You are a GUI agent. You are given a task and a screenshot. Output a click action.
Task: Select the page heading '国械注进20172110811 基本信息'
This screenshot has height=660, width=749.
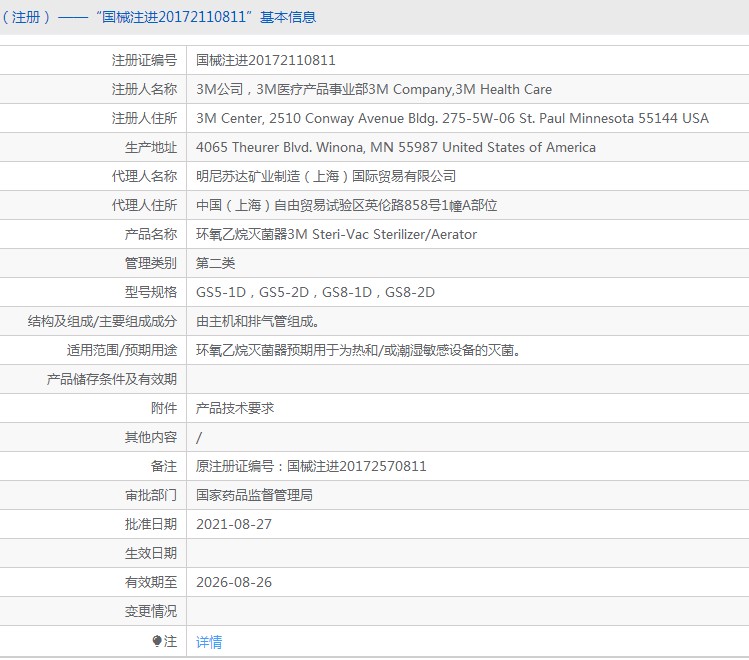tap(205, 17)
